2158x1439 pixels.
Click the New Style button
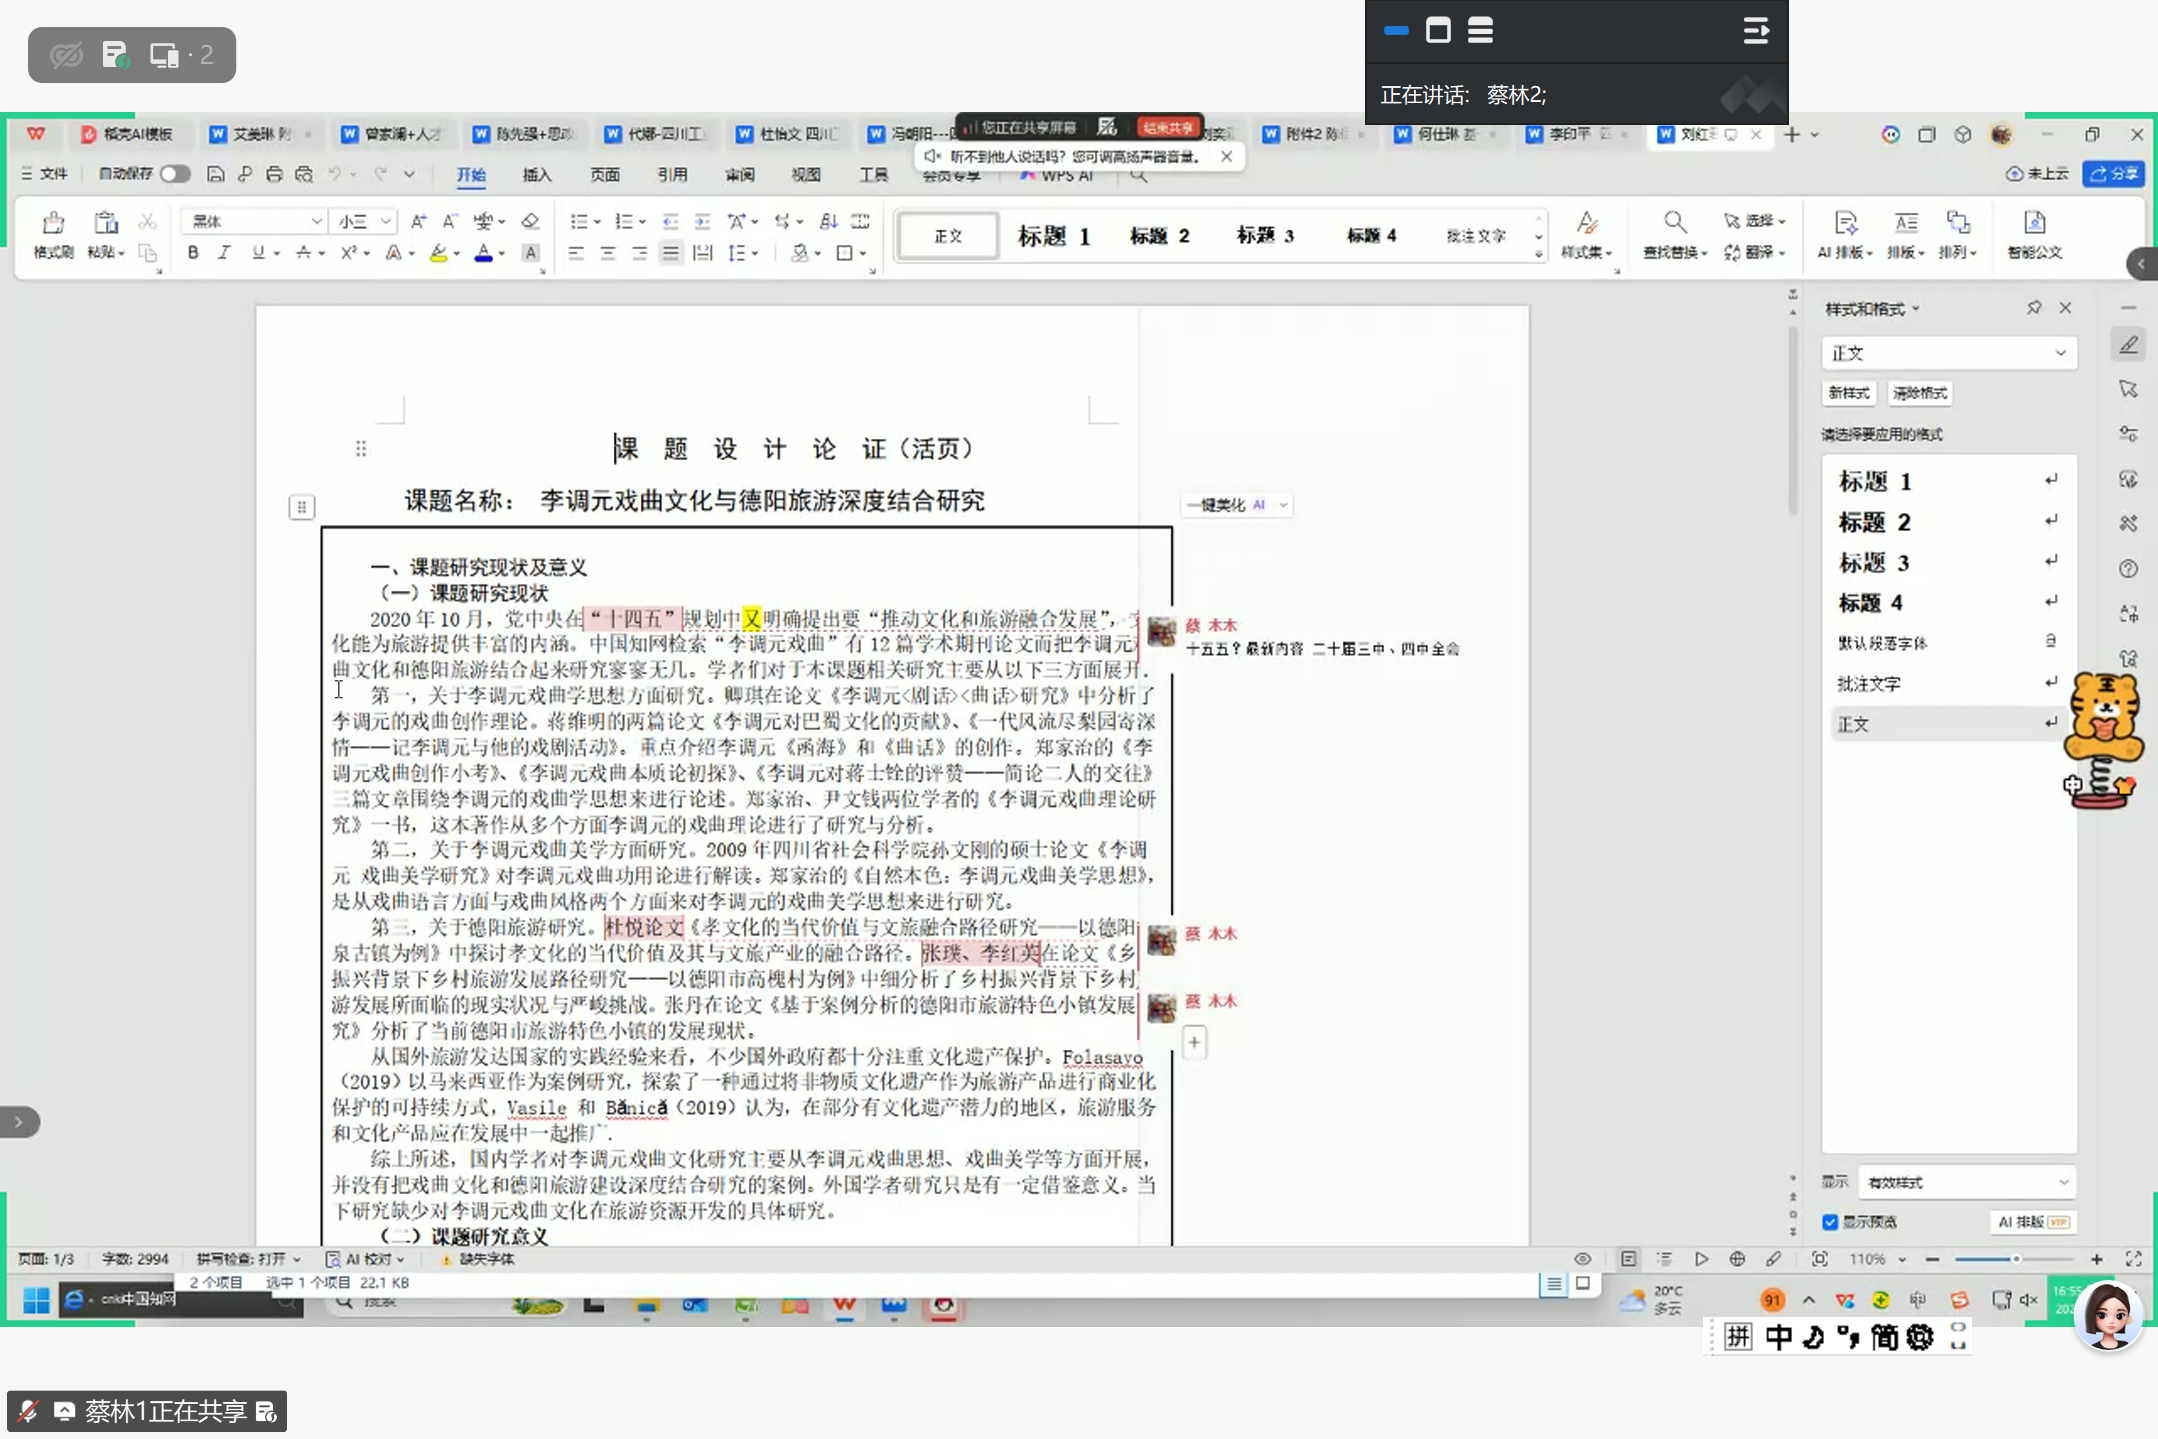1848,393
